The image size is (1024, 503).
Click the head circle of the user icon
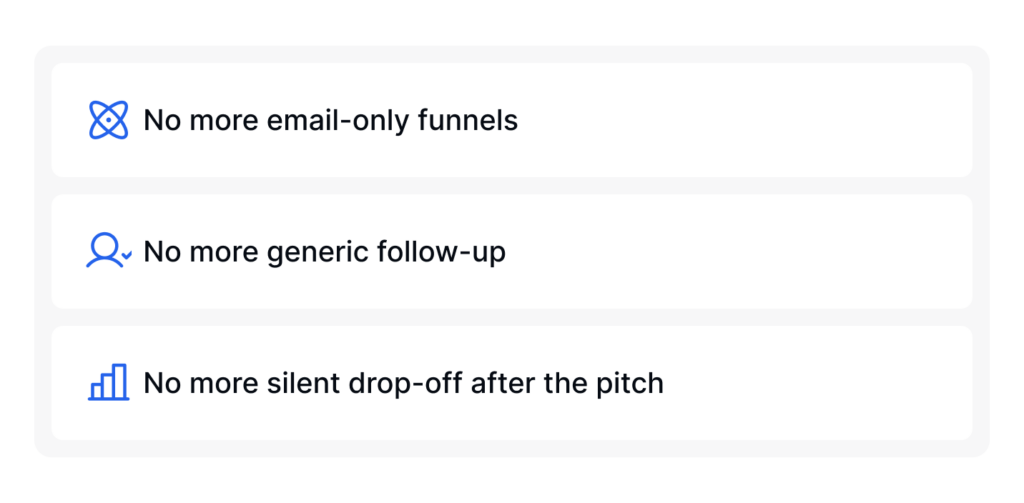[x=105, y=246]
